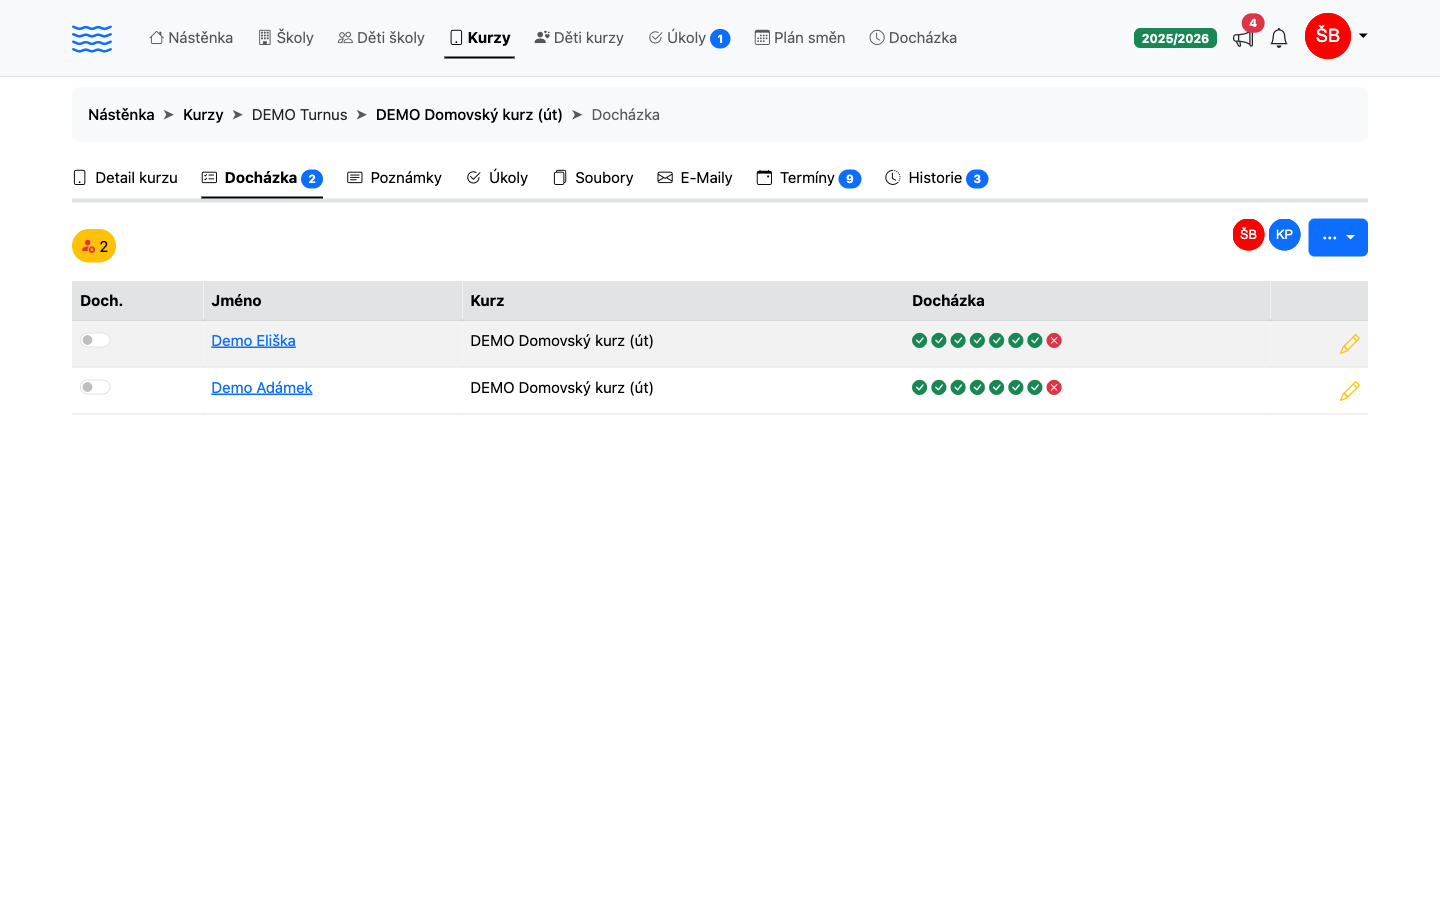Switch to E-Maily tab

(695, 178)
